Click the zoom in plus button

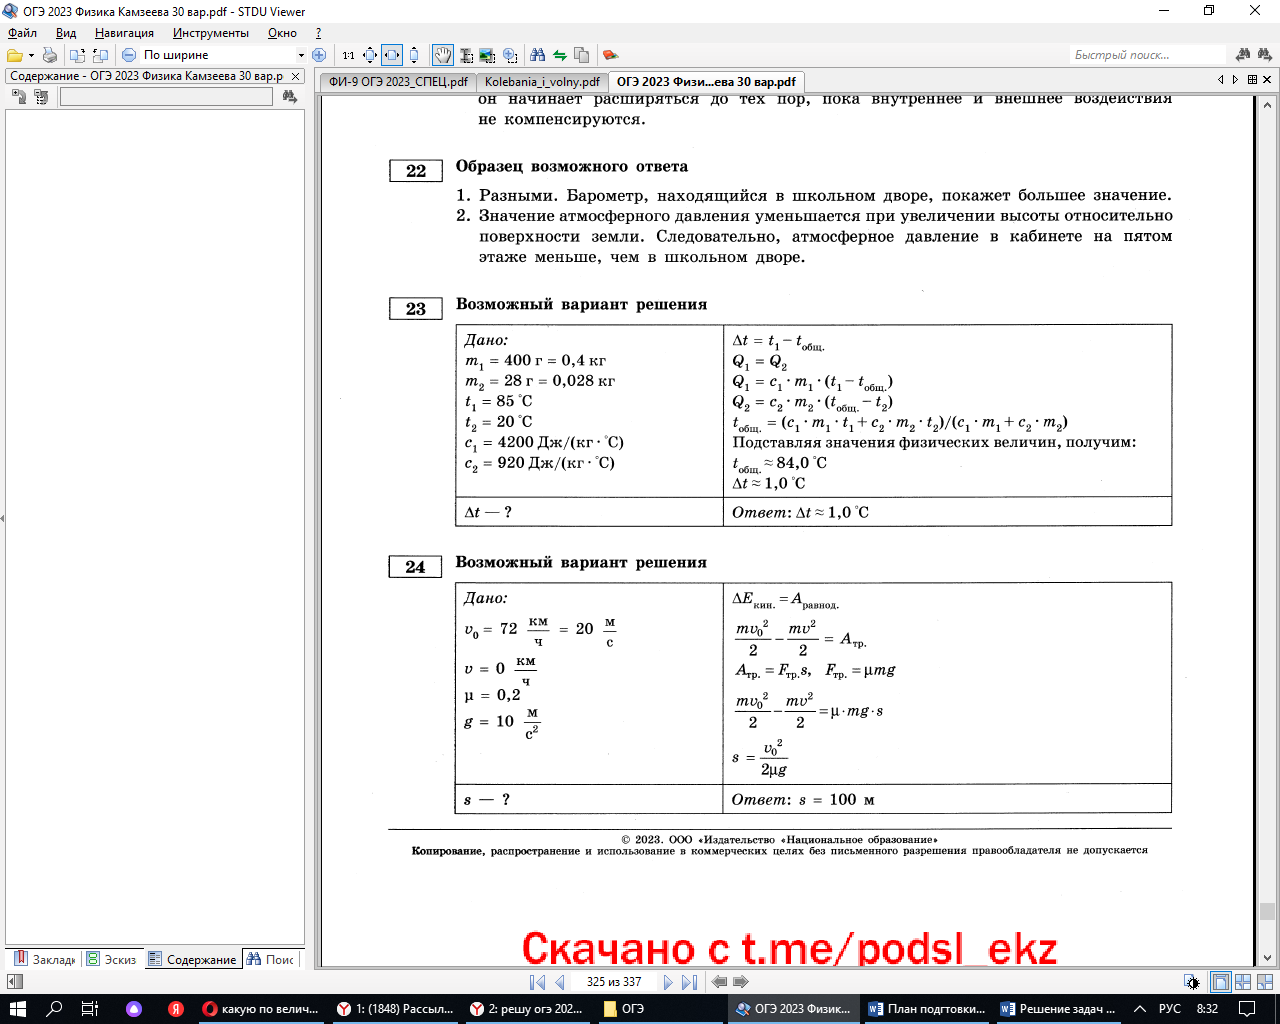pos(319,55)
